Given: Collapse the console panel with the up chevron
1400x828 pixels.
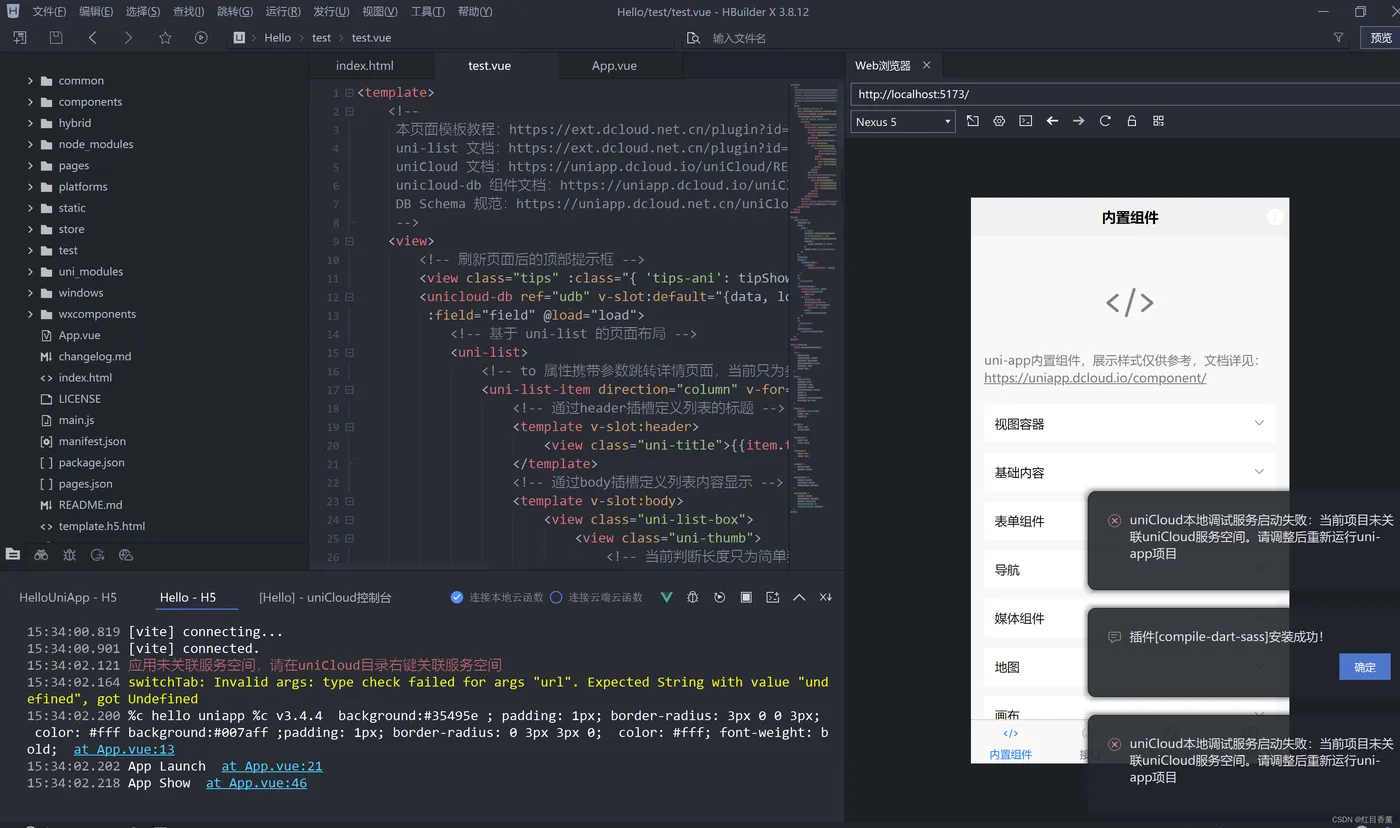Looking at the screenshot, I should tap(799, 597).
